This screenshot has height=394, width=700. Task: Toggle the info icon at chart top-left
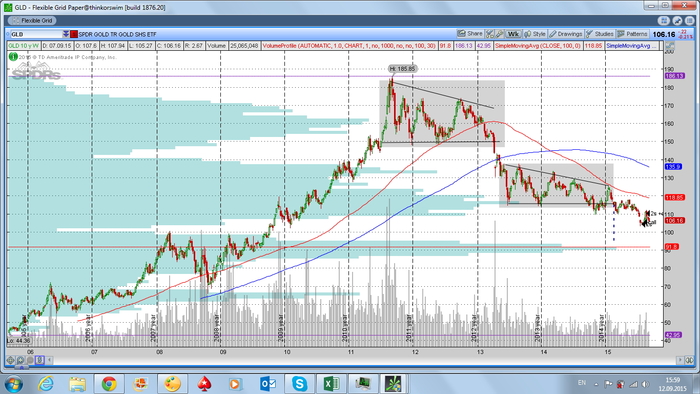(13, 57)
